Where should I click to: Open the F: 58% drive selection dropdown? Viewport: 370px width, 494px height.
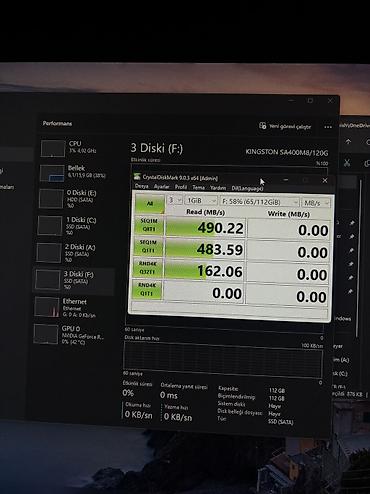259,202
